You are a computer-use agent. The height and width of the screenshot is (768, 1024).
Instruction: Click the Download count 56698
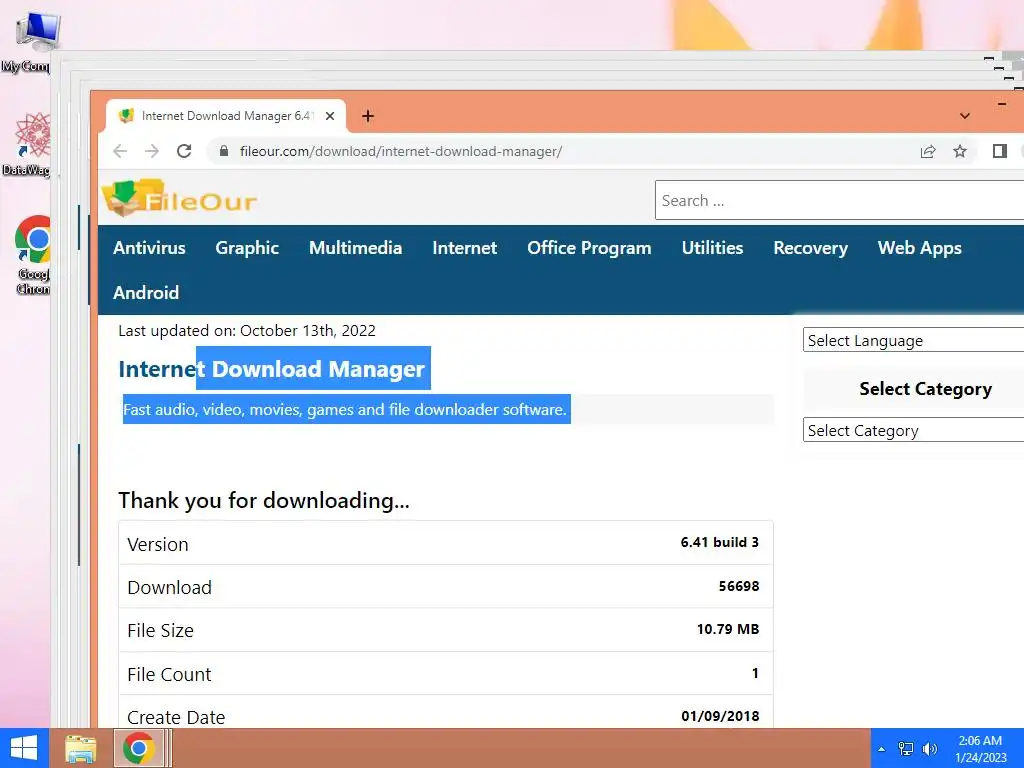coord(739,586)
